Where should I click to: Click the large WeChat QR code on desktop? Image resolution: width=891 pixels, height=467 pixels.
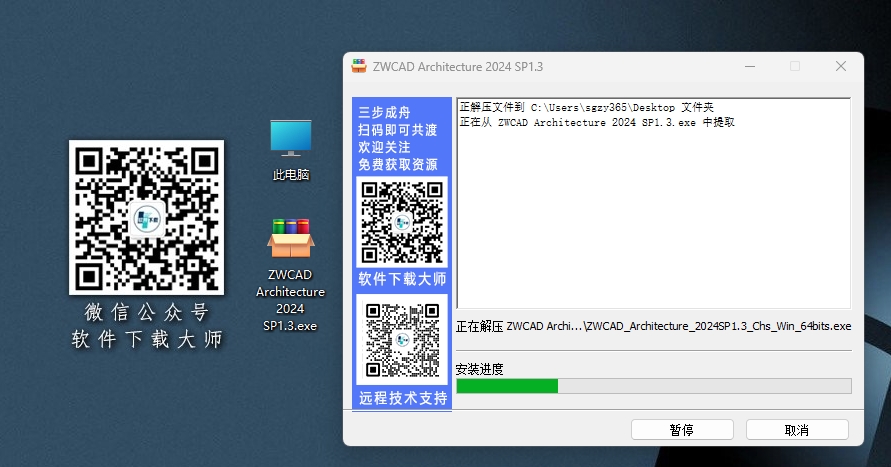[x=147, y=218]
